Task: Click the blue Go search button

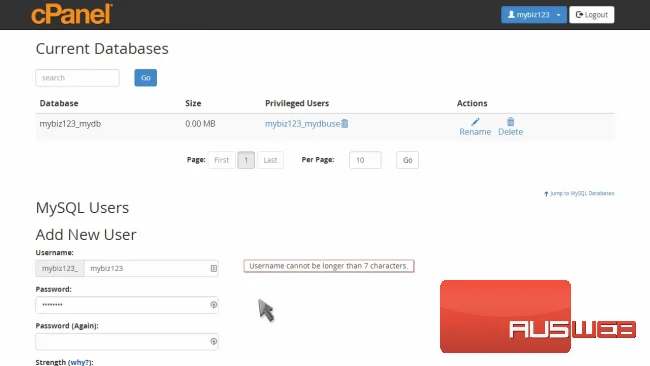Action: click(x=146, y=78)
